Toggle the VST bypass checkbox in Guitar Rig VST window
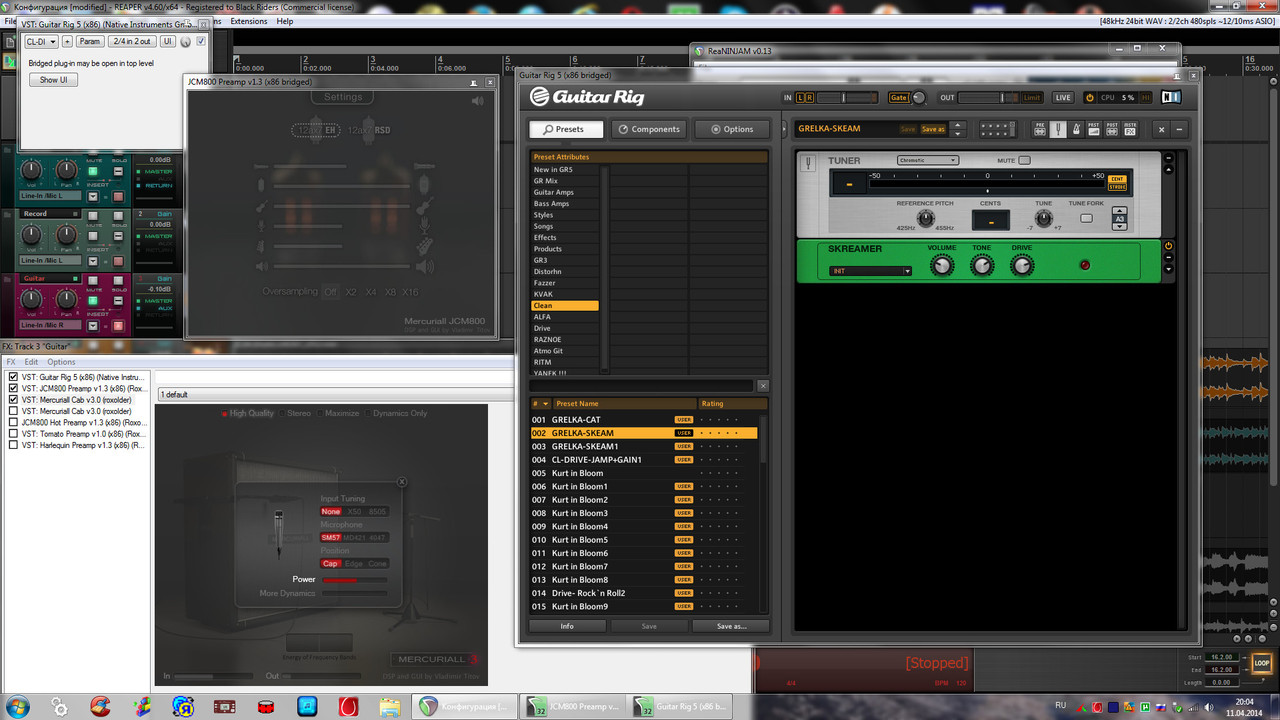 coord(201,42)
